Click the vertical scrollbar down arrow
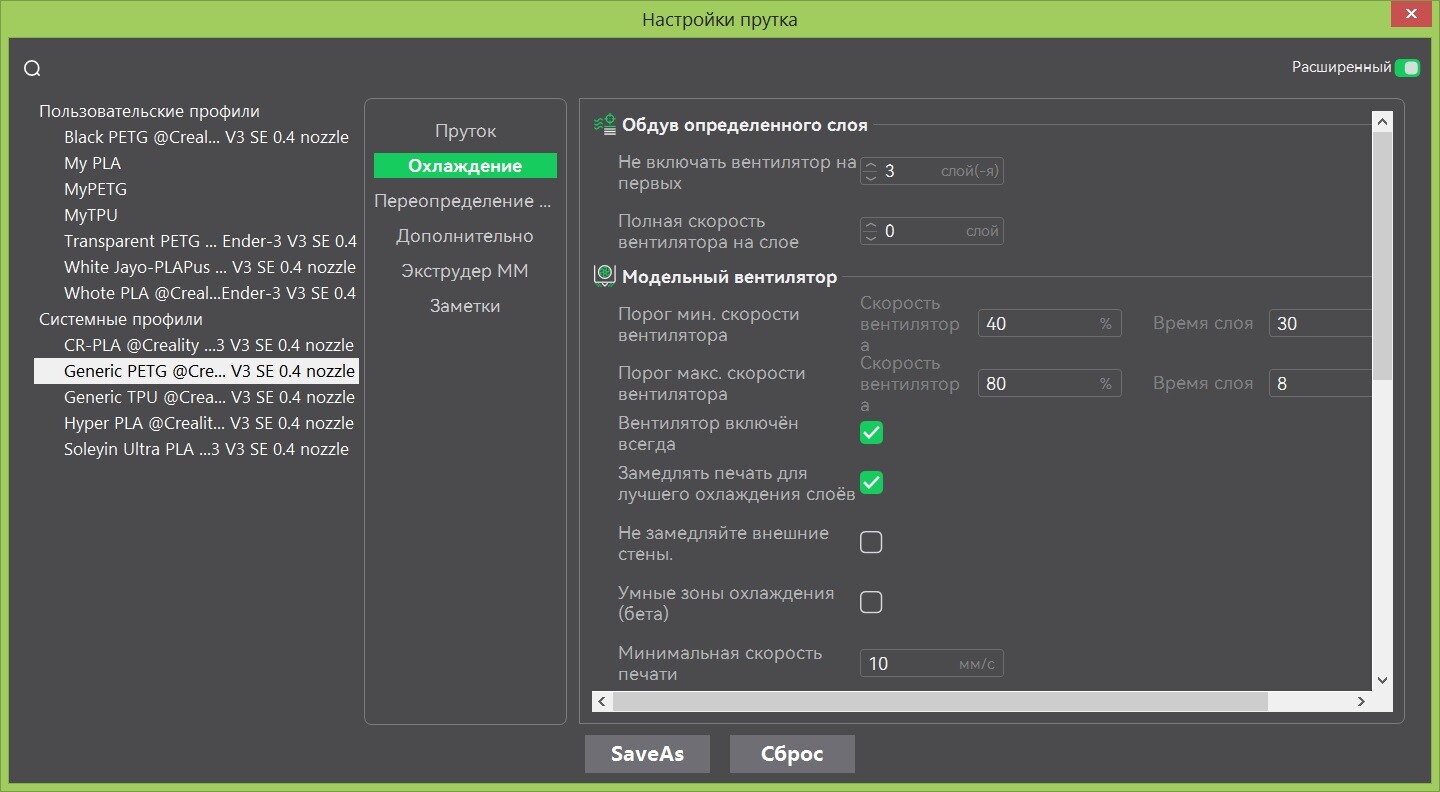The width and height of the screenshot is (1440, 792). [1382, 680]
